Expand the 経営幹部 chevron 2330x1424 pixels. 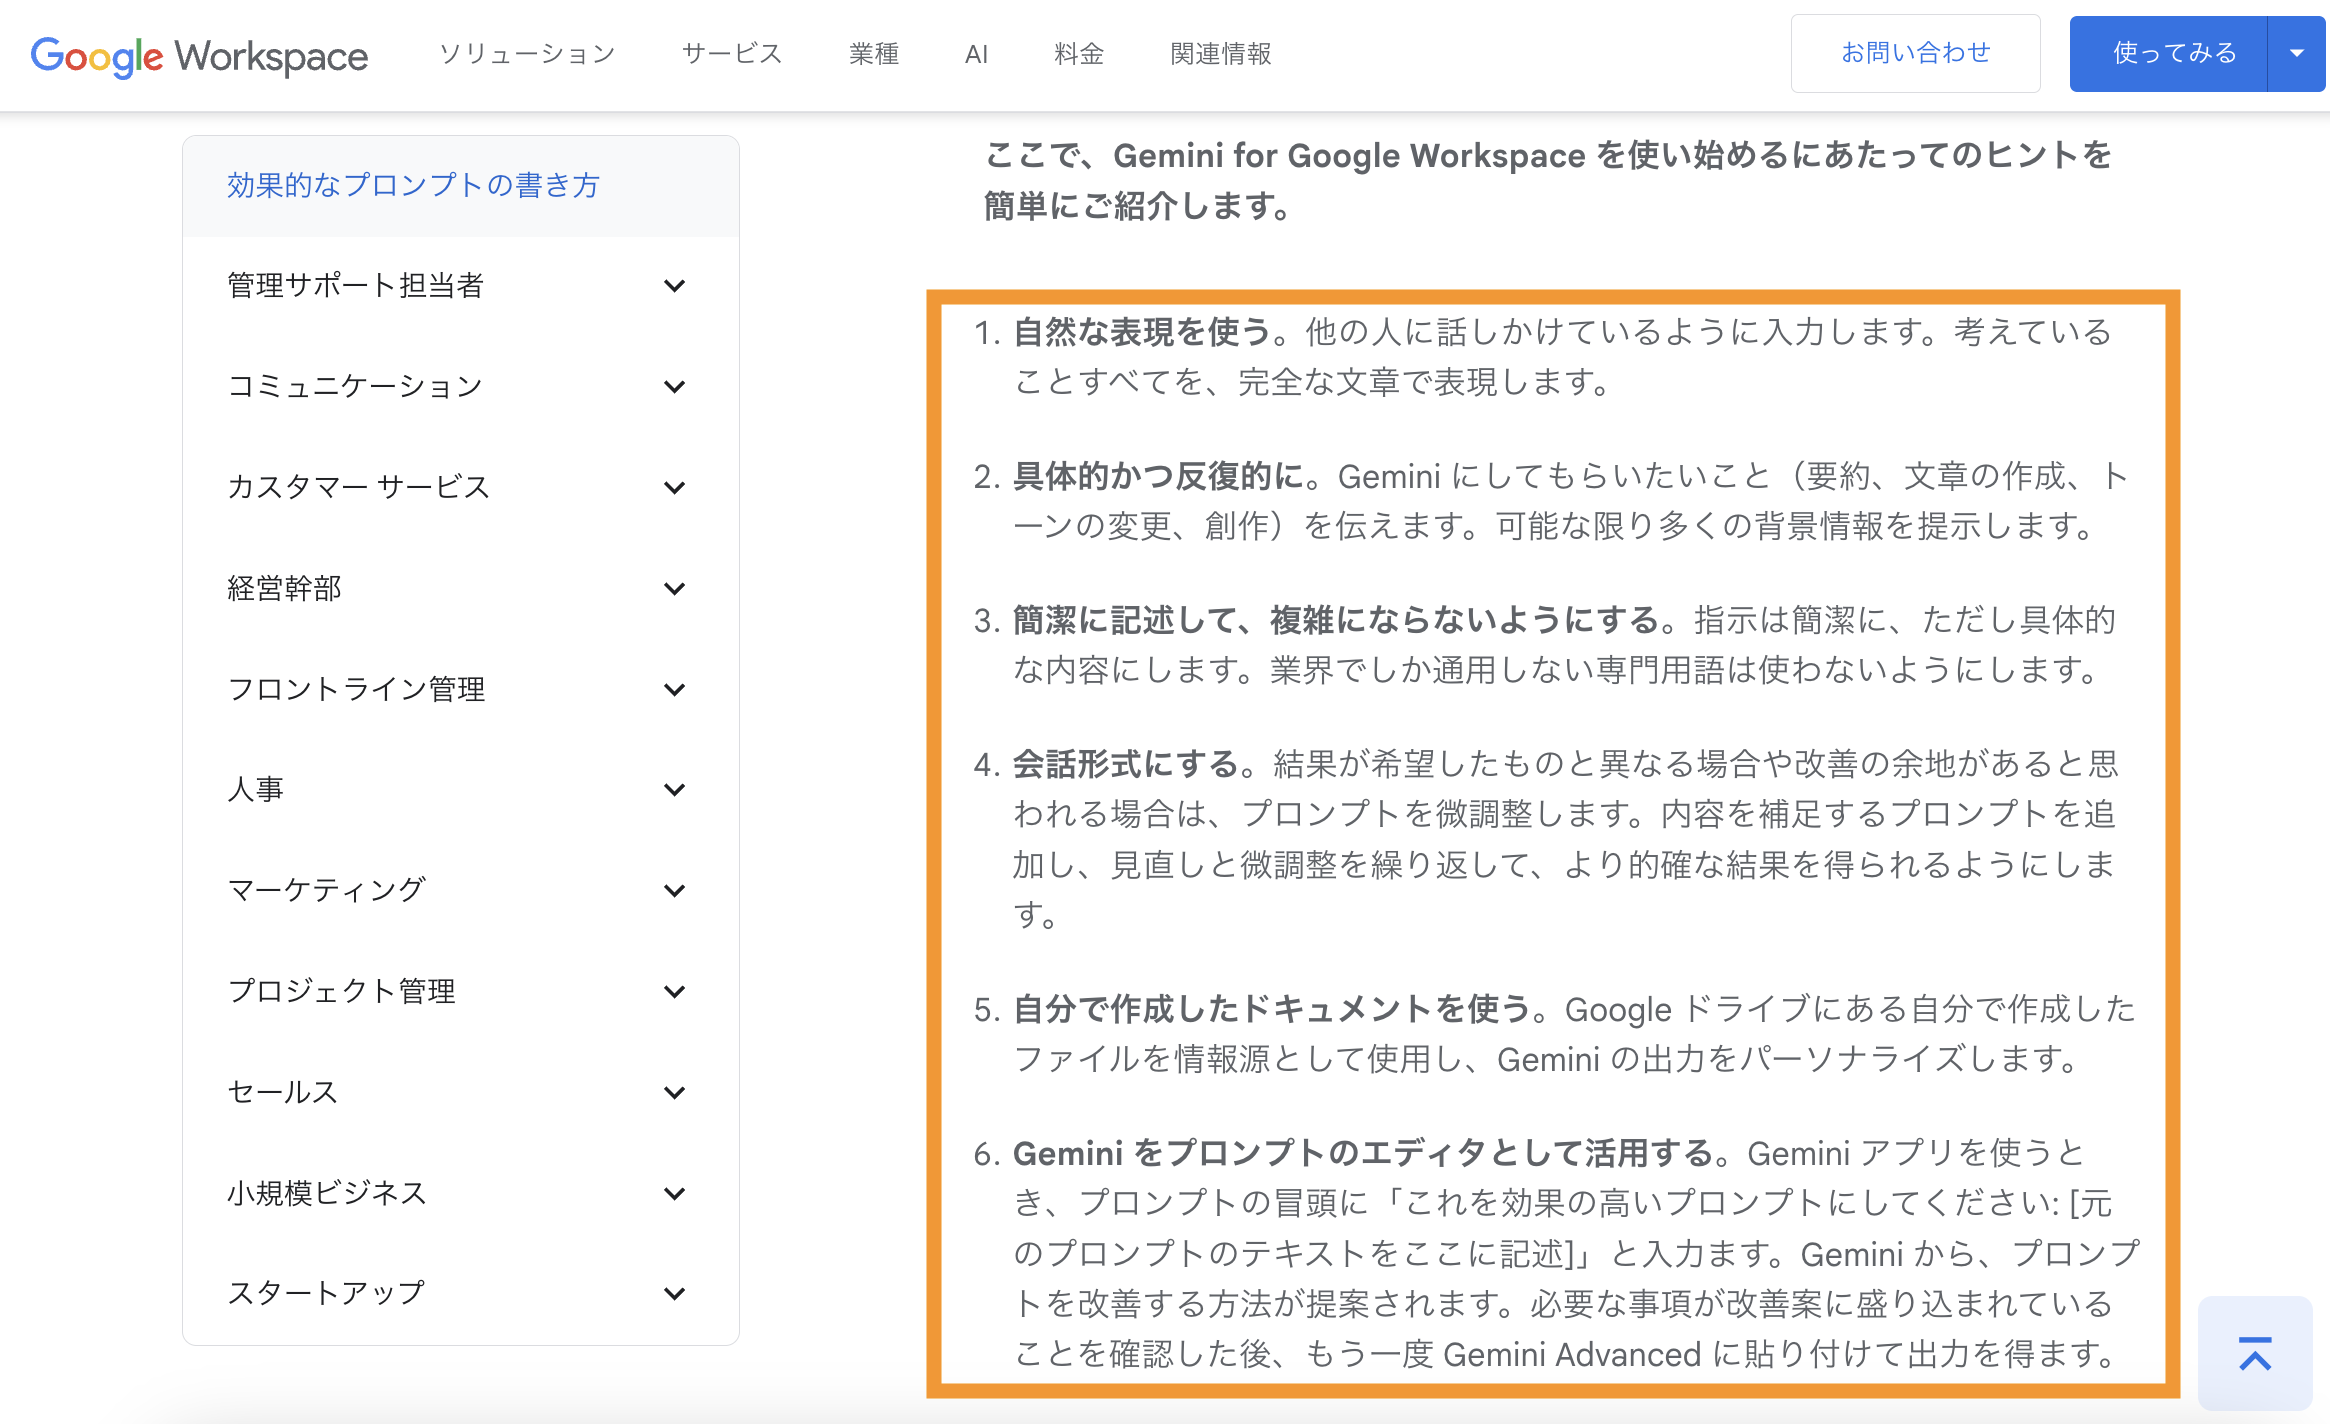point(674,589)
